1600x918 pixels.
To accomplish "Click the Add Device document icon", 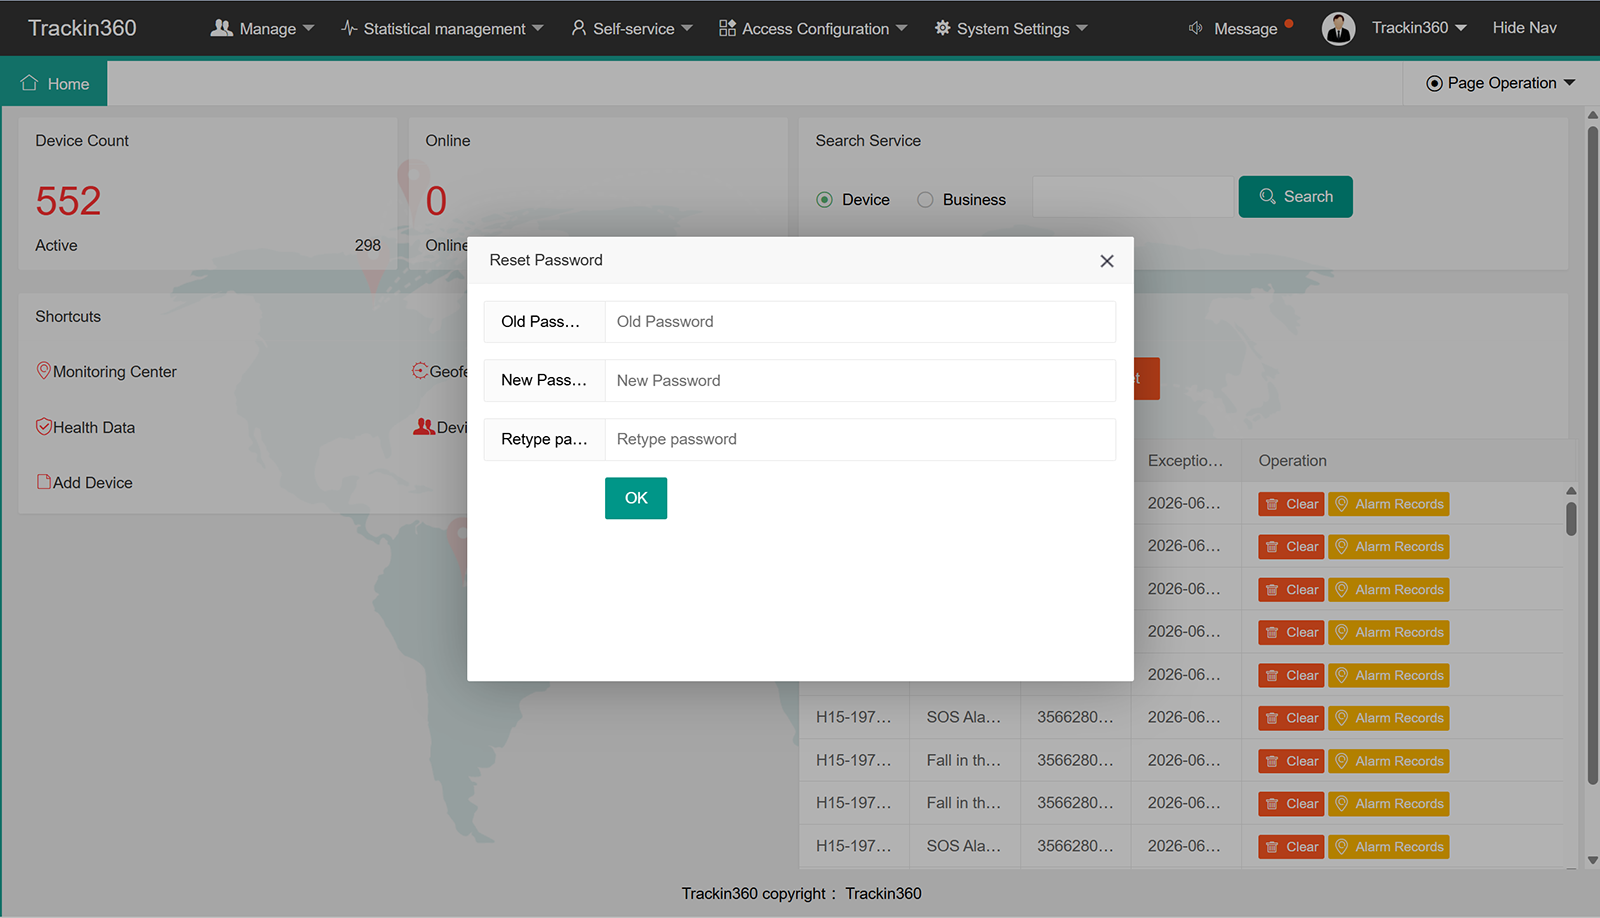I will pyautogui.click(x=43, y=481).
